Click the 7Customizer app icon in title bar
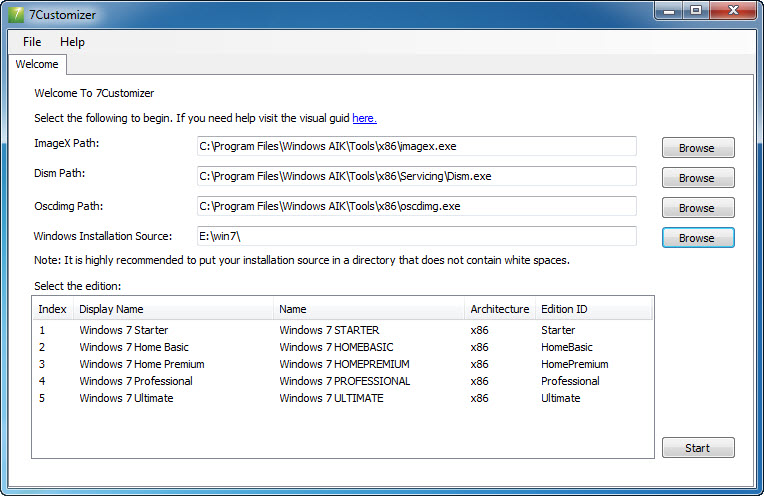764x496 pixels. [x=16, y=15]
